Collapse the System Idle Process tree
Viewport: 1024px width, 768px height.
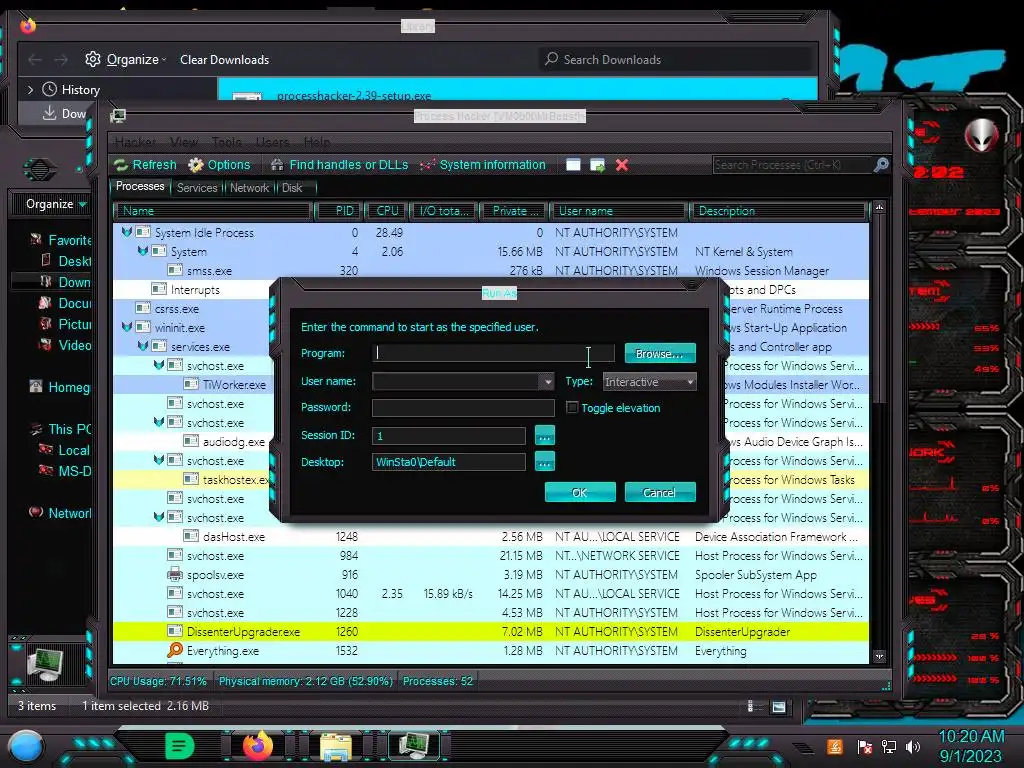pos(127,232)
